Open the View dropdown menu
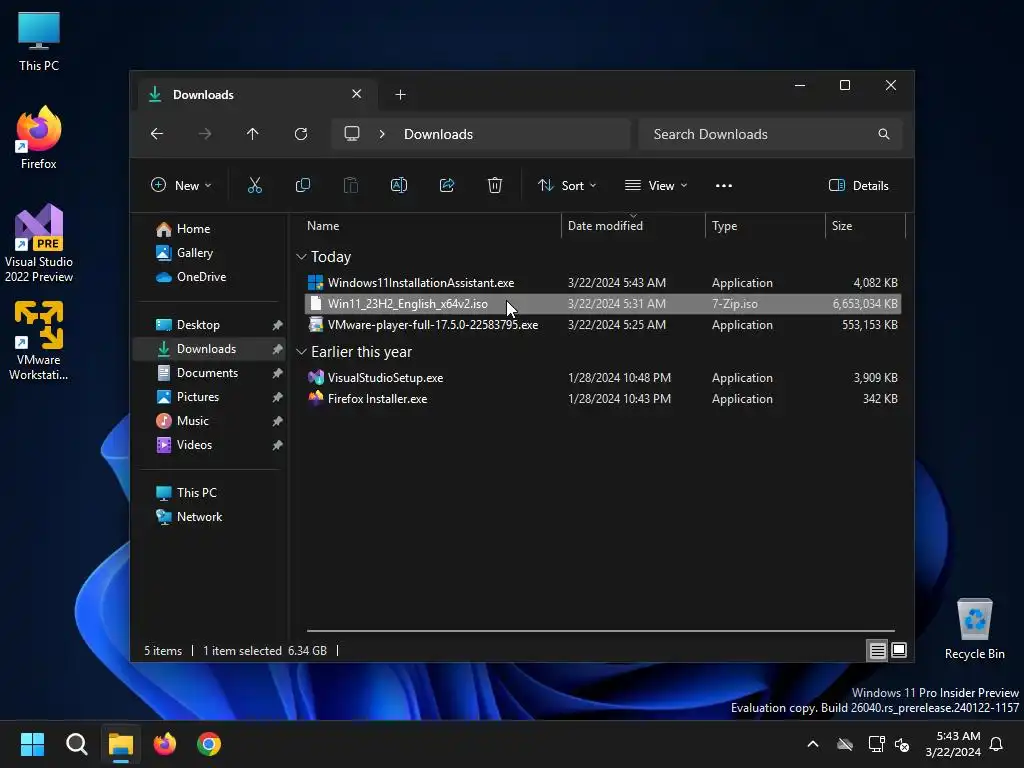The height and width of the screenshot is (768, 1024). (x=656, y=185)
